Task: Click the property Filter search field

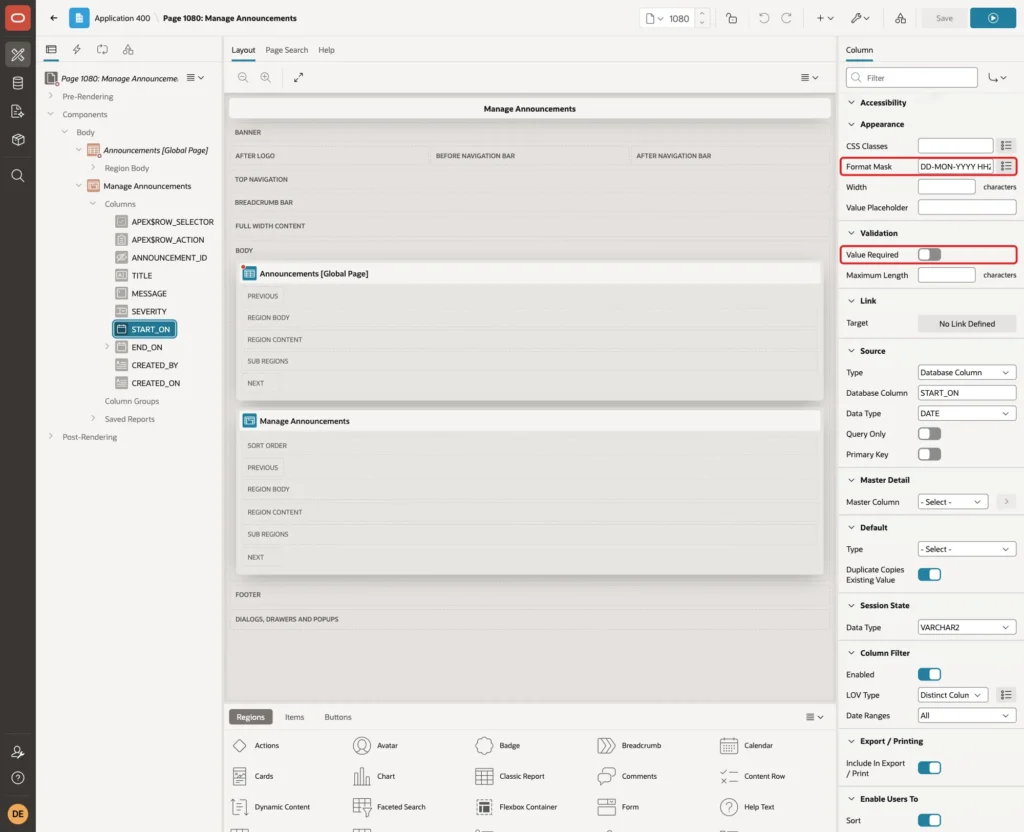Action: pyautogui.click(x=912, y=78)
